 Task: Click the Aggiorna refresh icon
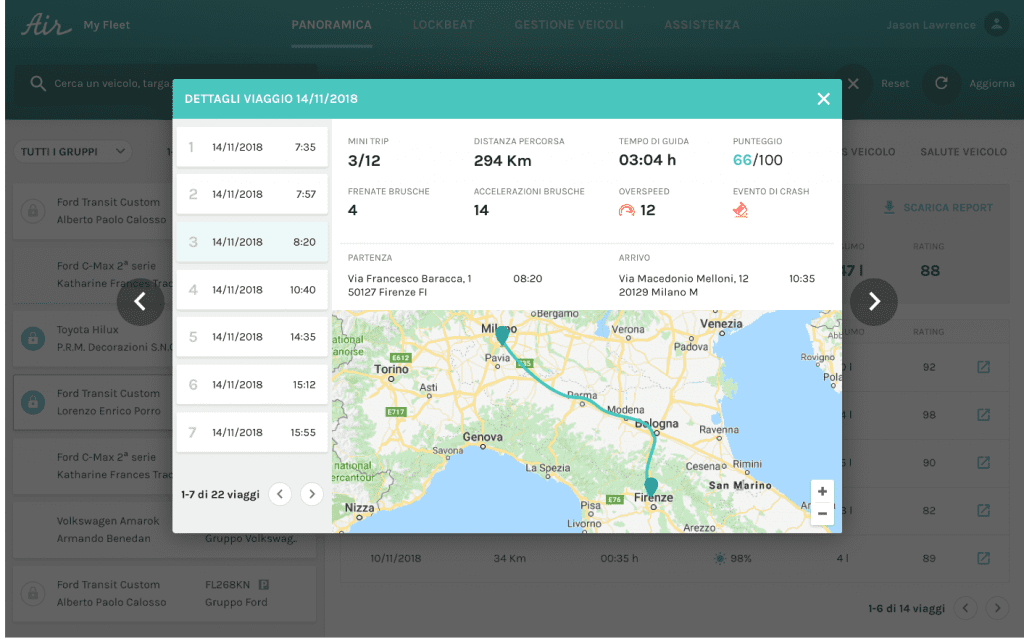[x=940, y=84]
